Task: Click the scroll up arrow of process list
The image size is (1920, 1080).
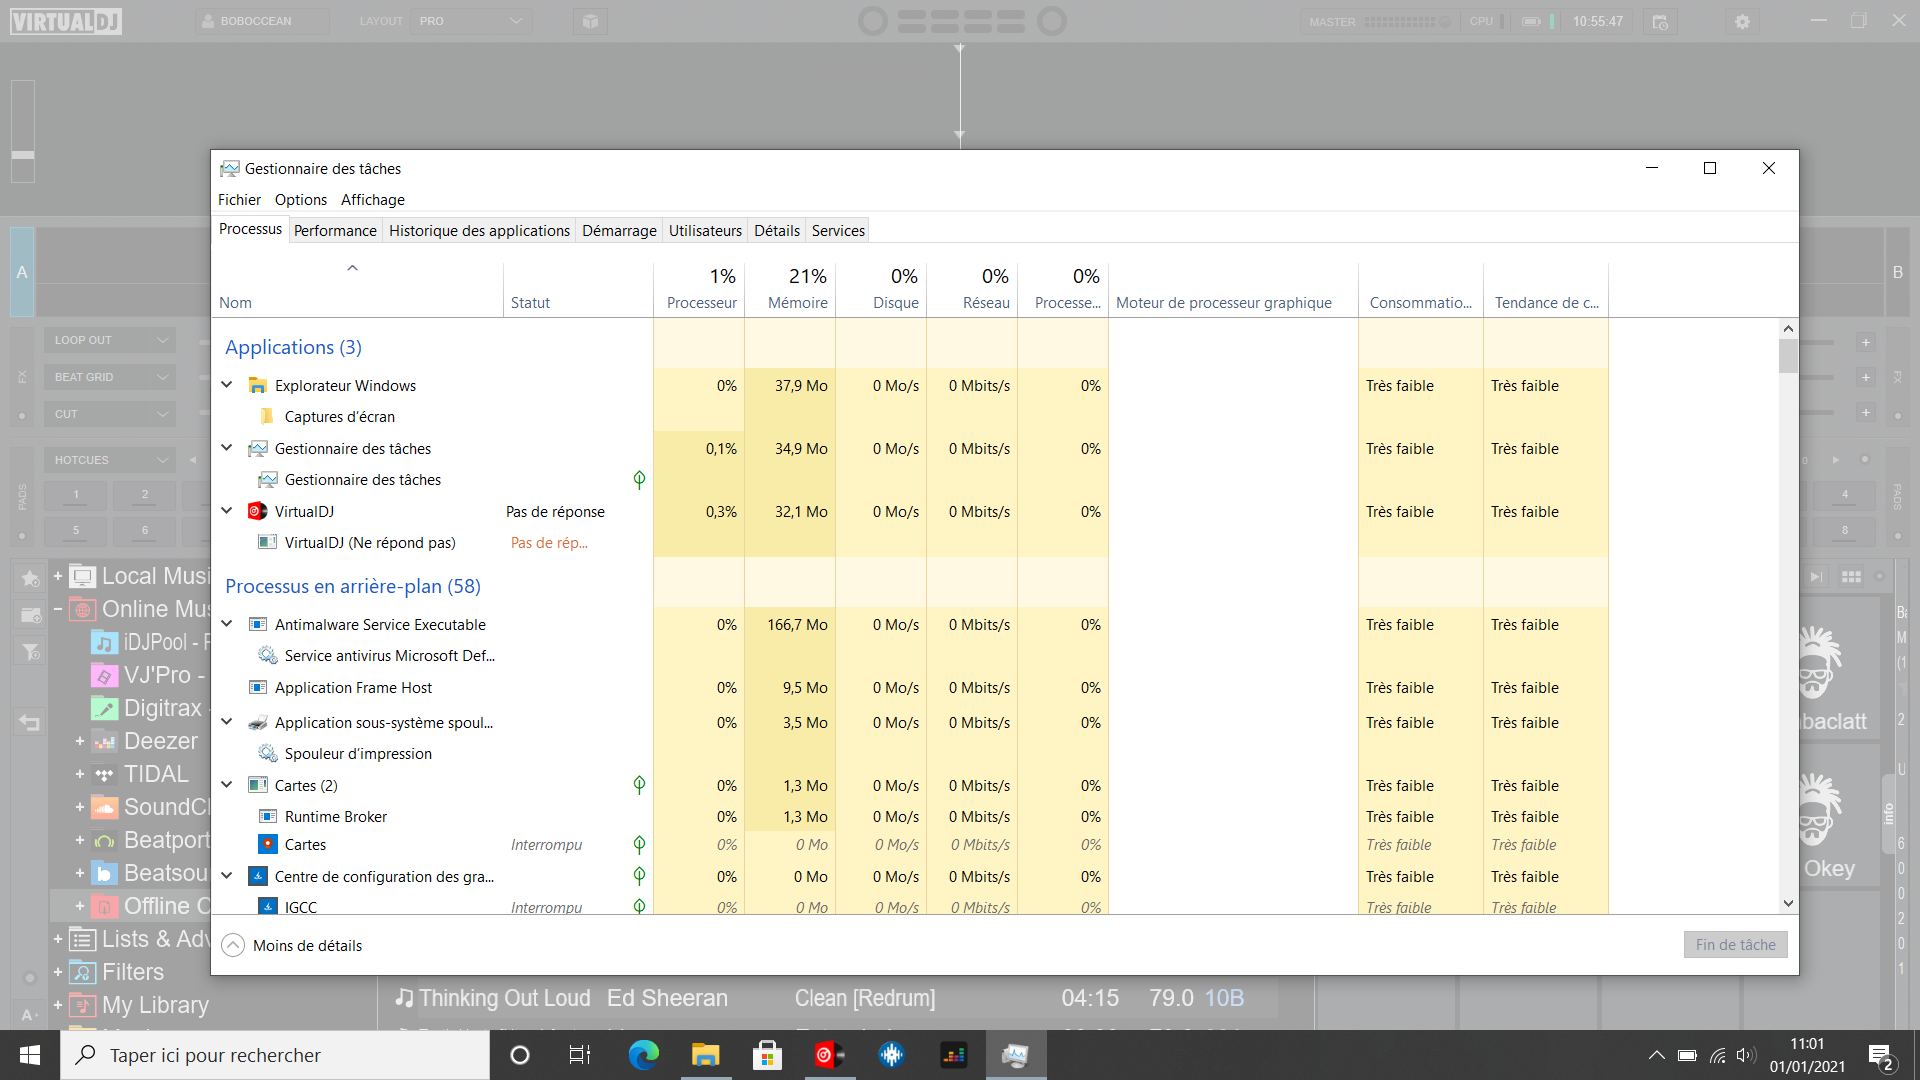Action: [x=1788, y=328]
